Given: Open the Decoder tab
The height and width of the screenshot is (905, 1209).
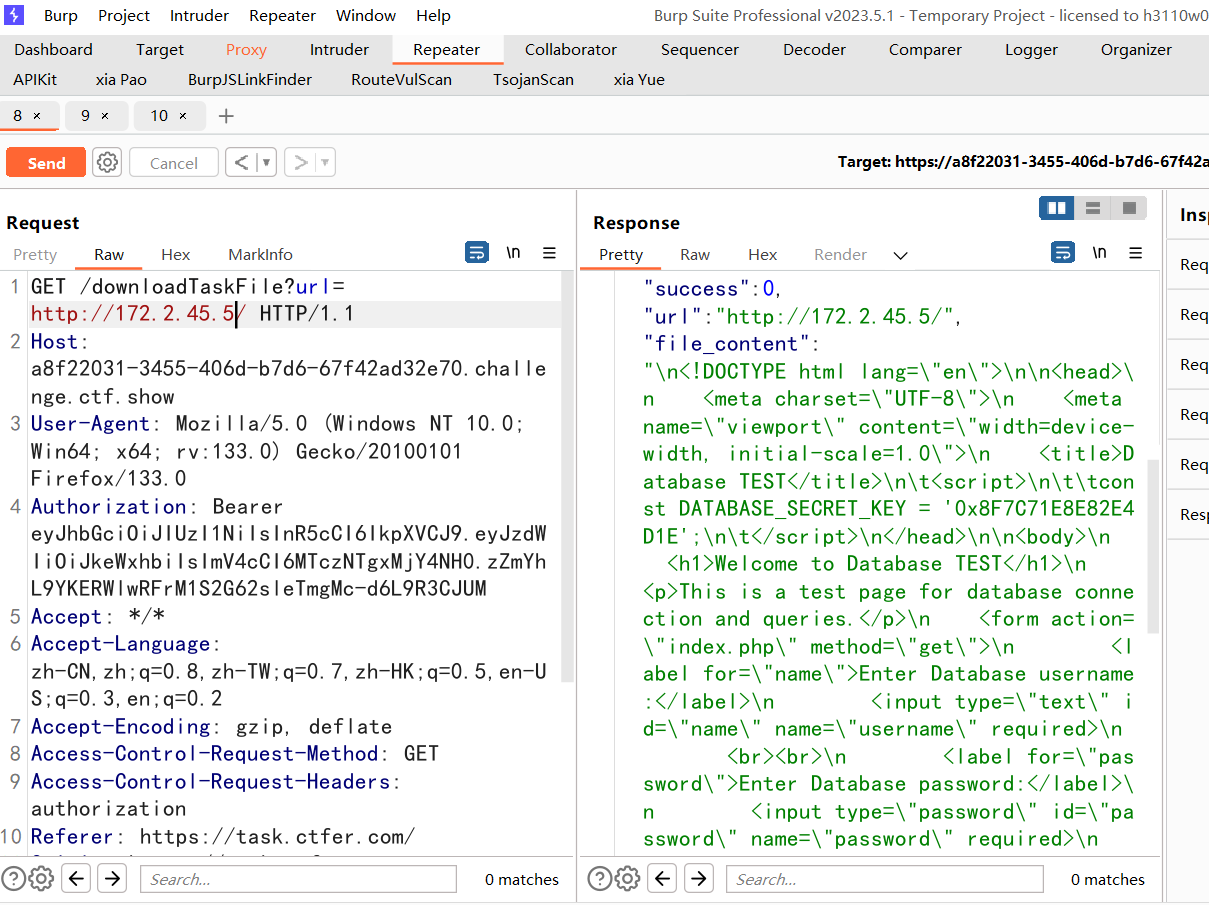Looking at the screenshot, I should 814,49.
